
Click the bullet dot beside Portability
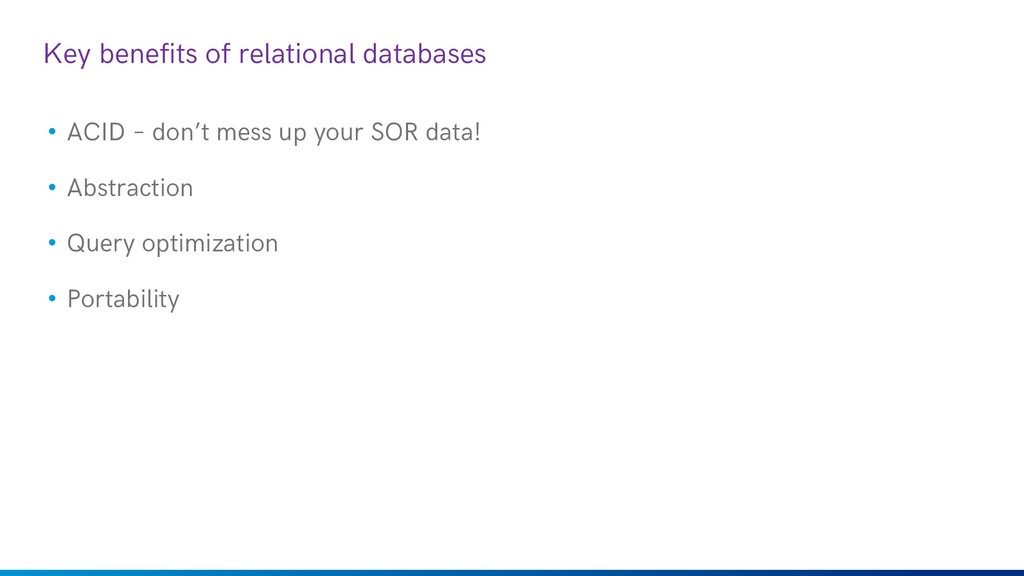click(52, 298)
